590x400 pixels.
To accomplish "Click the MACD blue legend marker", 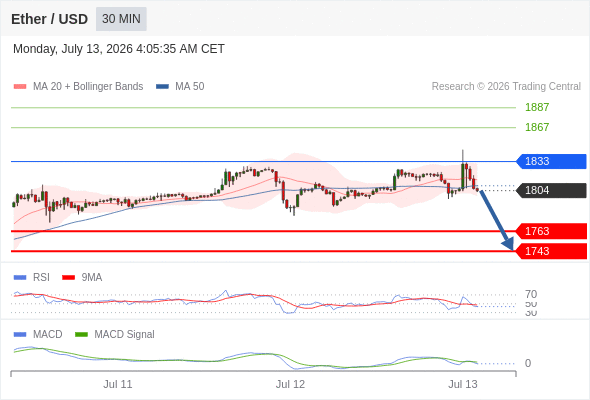I will pyautogui.click(x=20, y=335).
